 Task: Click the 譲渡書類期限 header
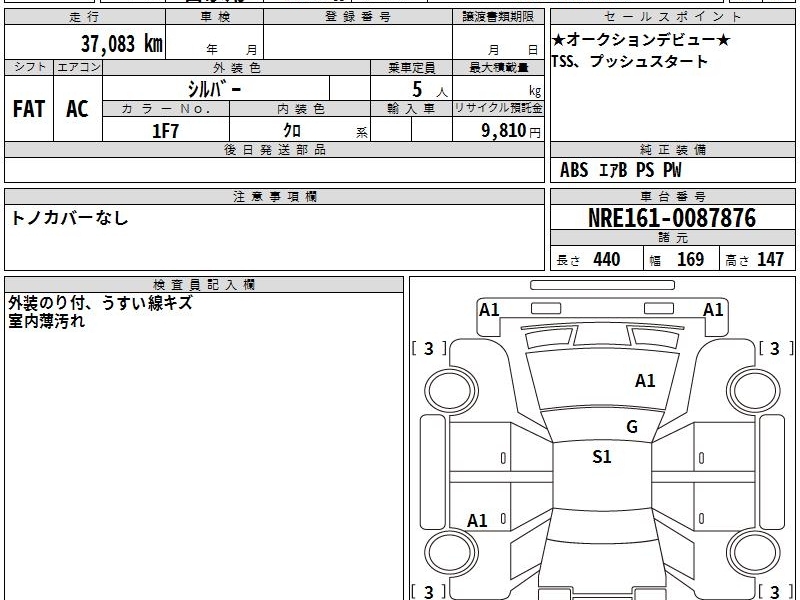coord(498,17)
